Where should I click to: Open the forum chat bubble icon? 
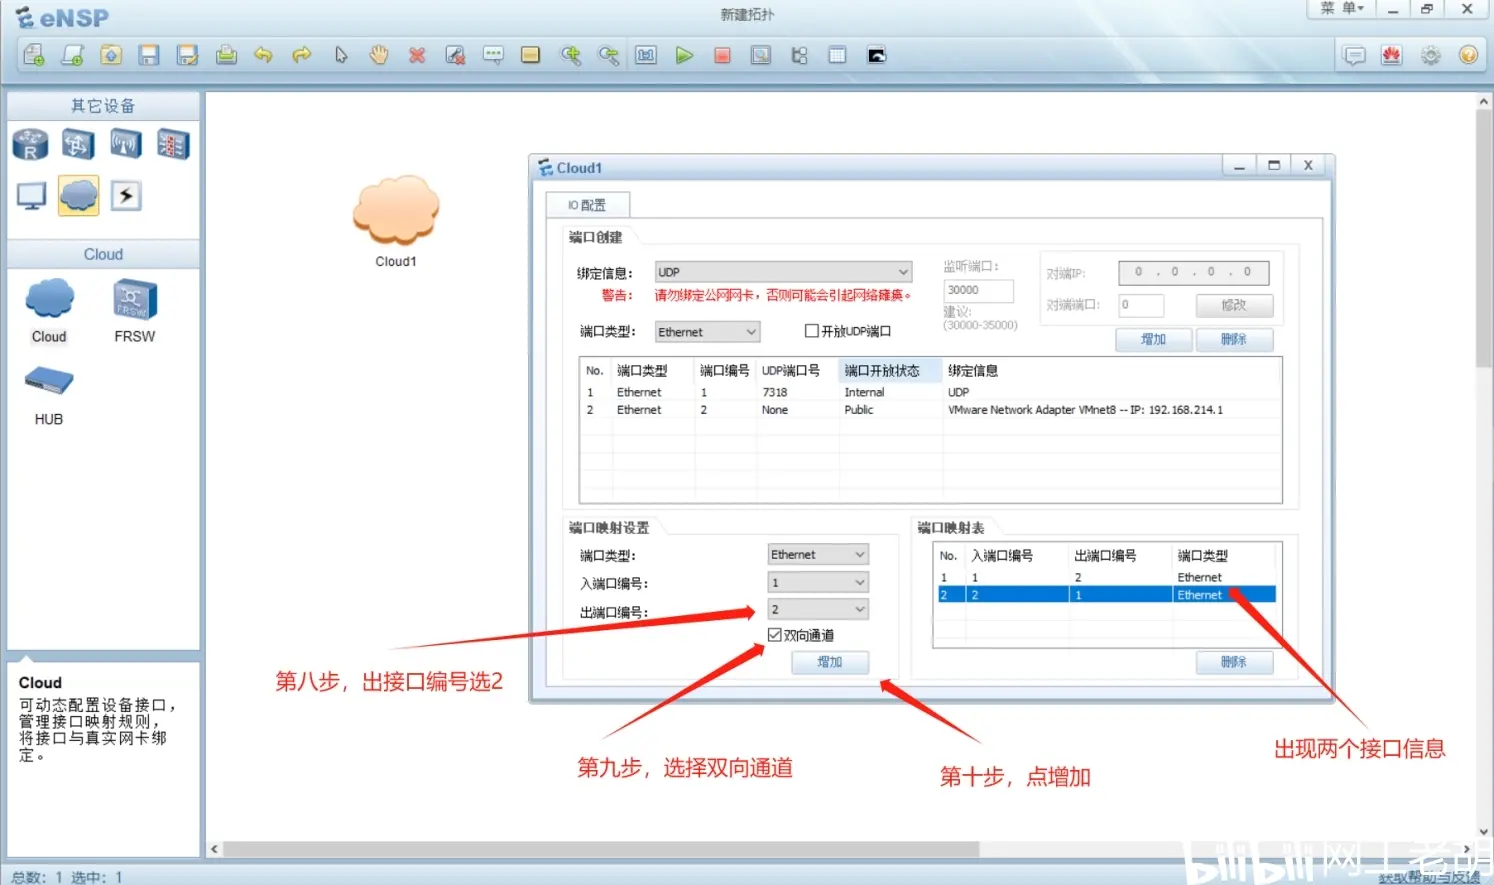tap(1354, 55)
